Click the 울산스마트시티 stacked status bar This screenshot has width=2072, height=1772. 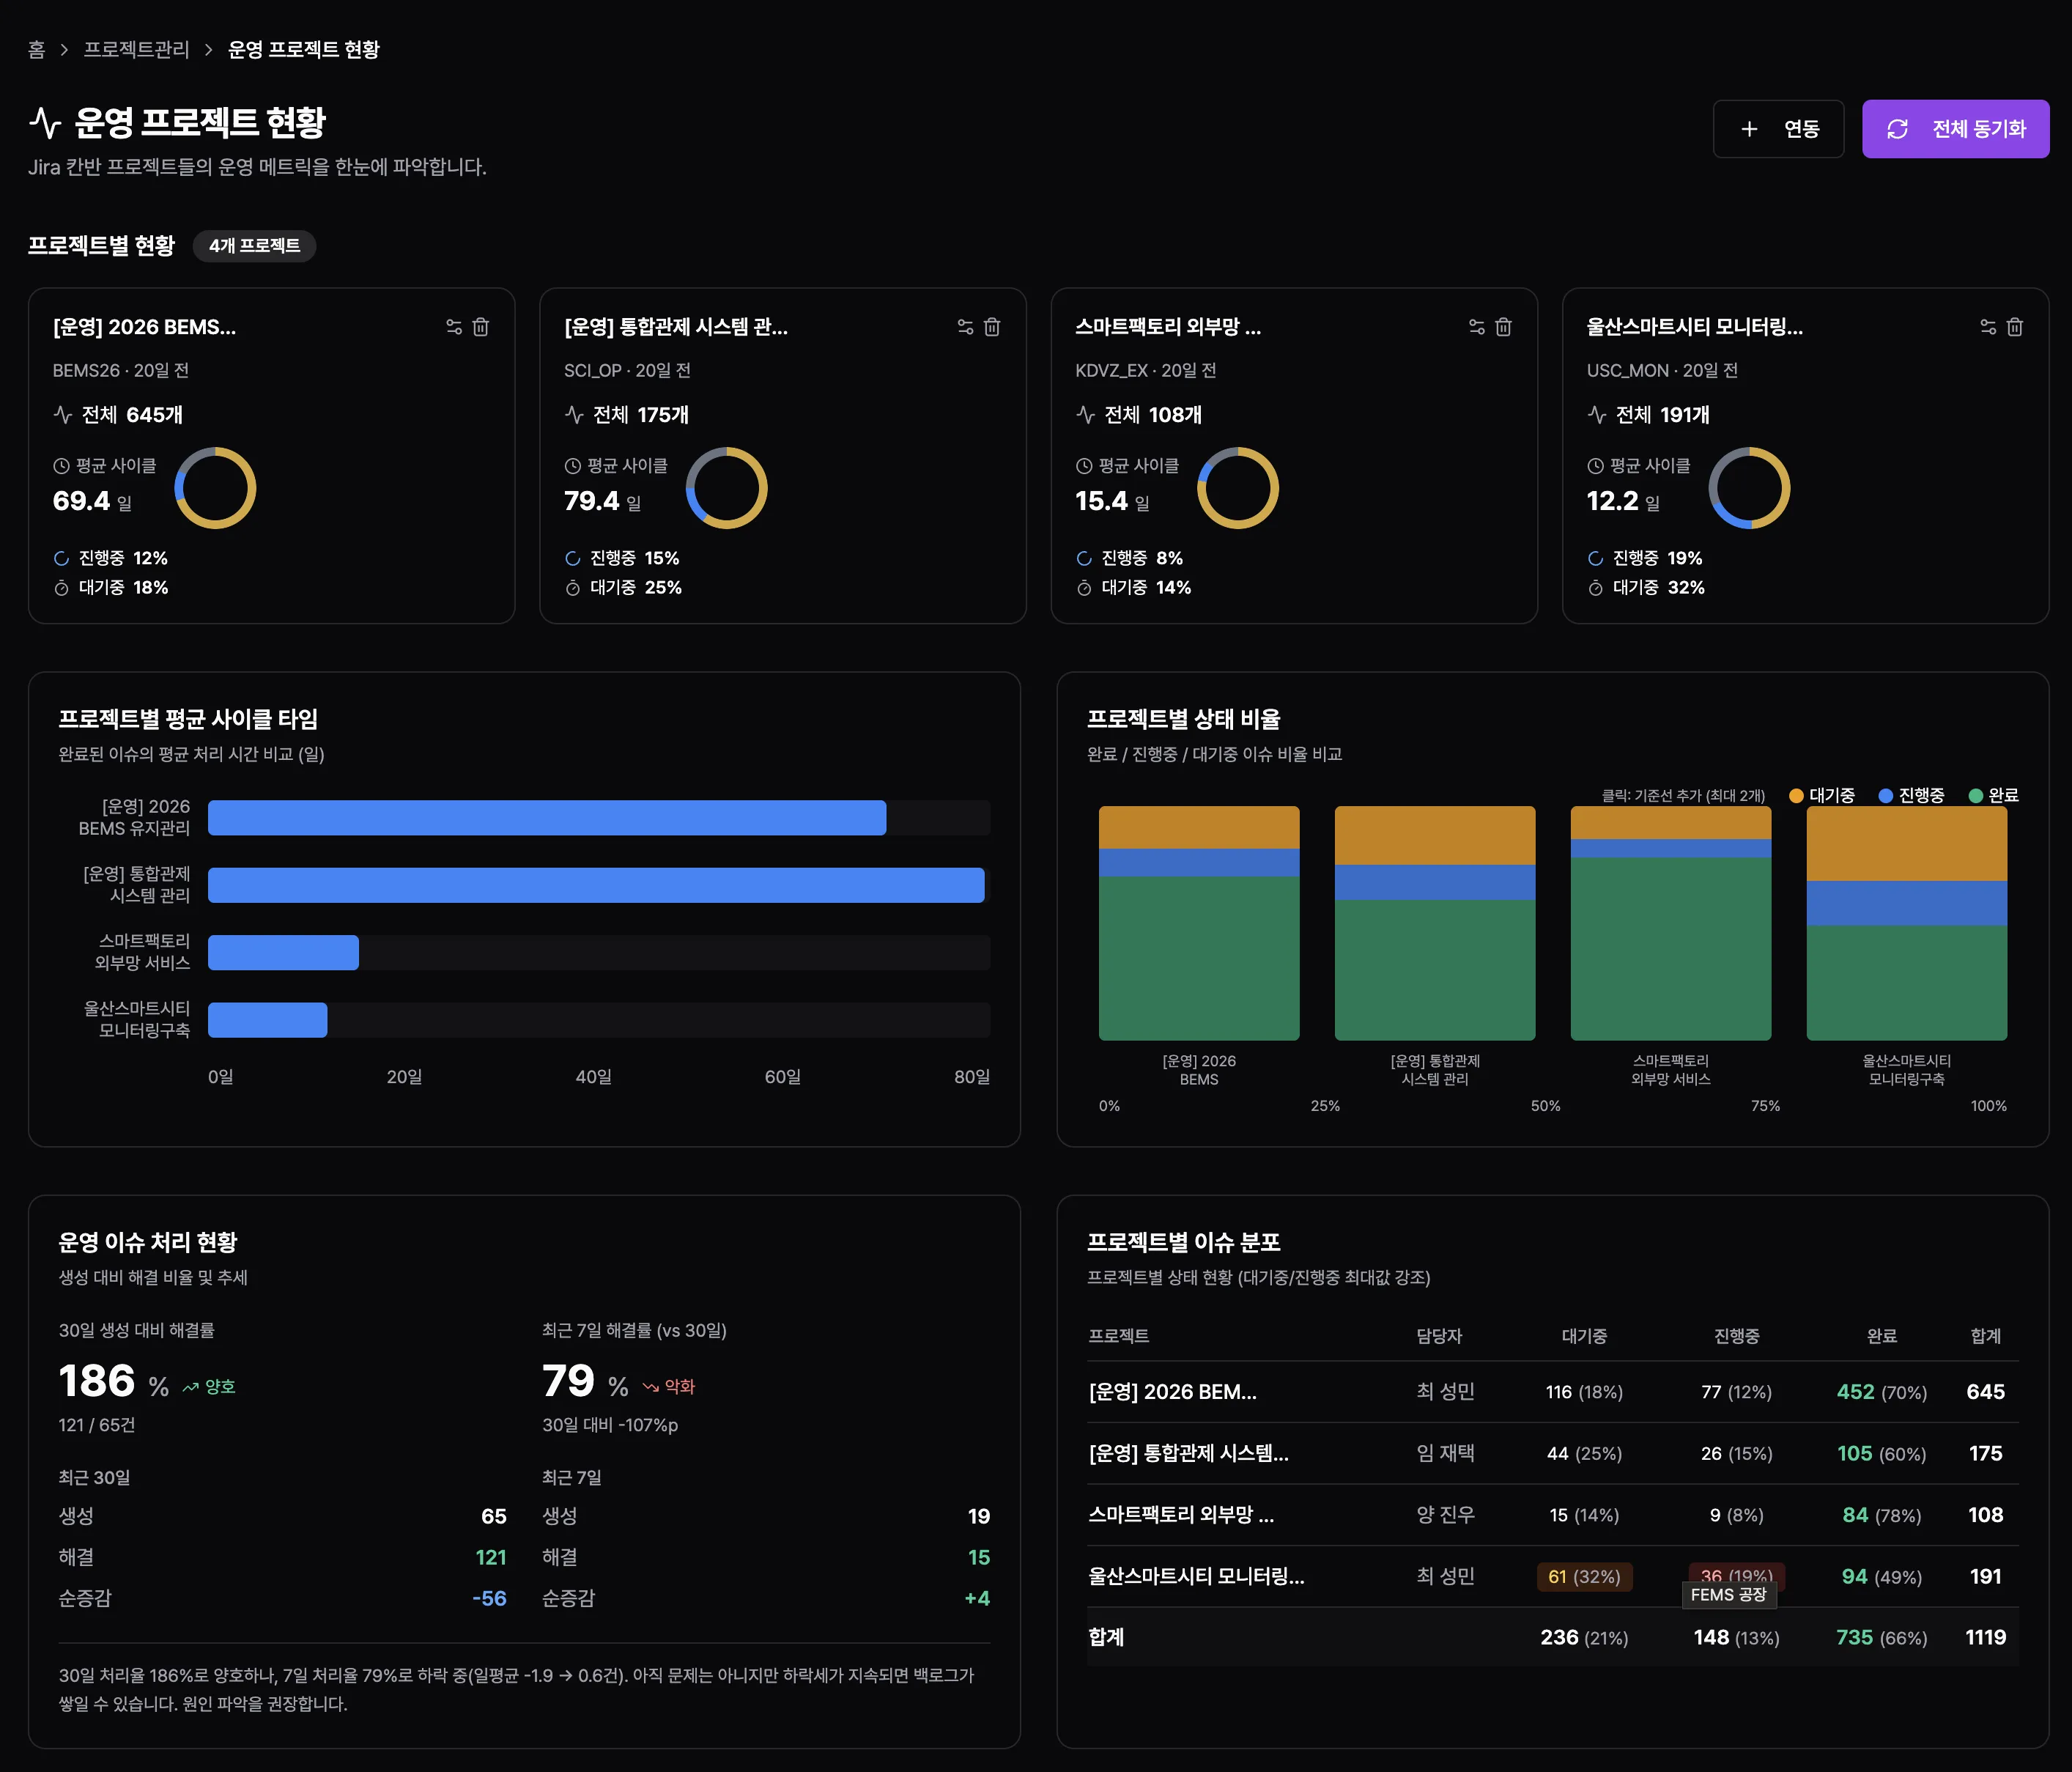click(x=1906, y=923)
